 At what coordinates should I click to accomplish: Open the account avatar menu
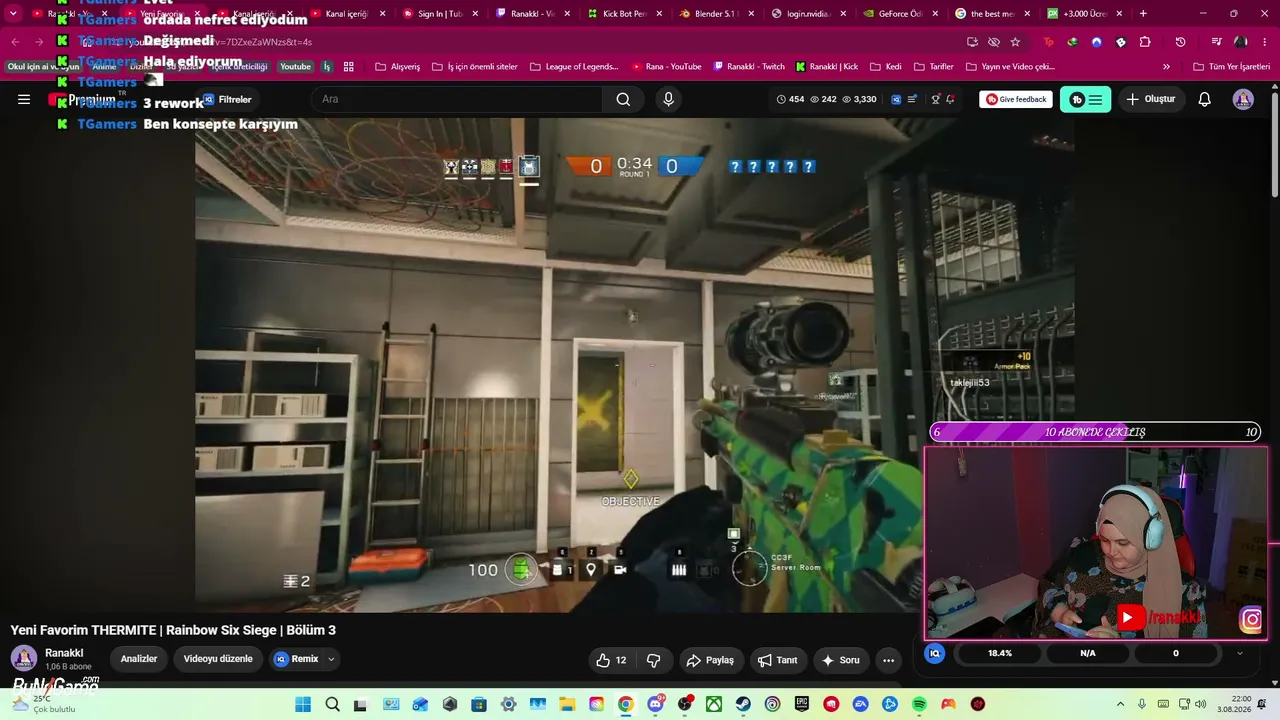coord(1243,99)
